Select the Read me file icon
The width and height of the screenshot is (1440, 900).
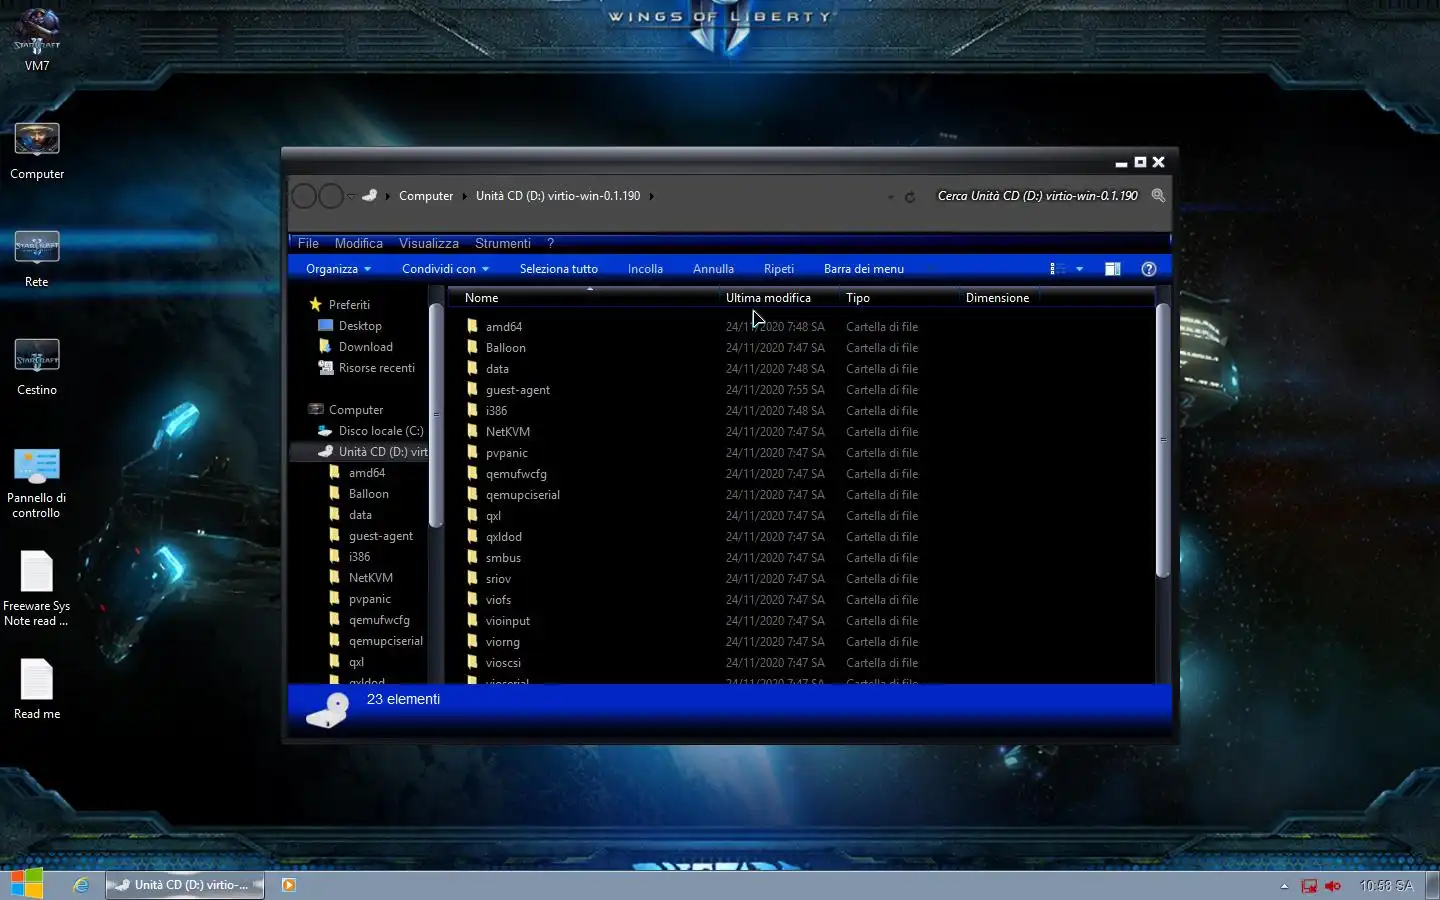(37, 689)
